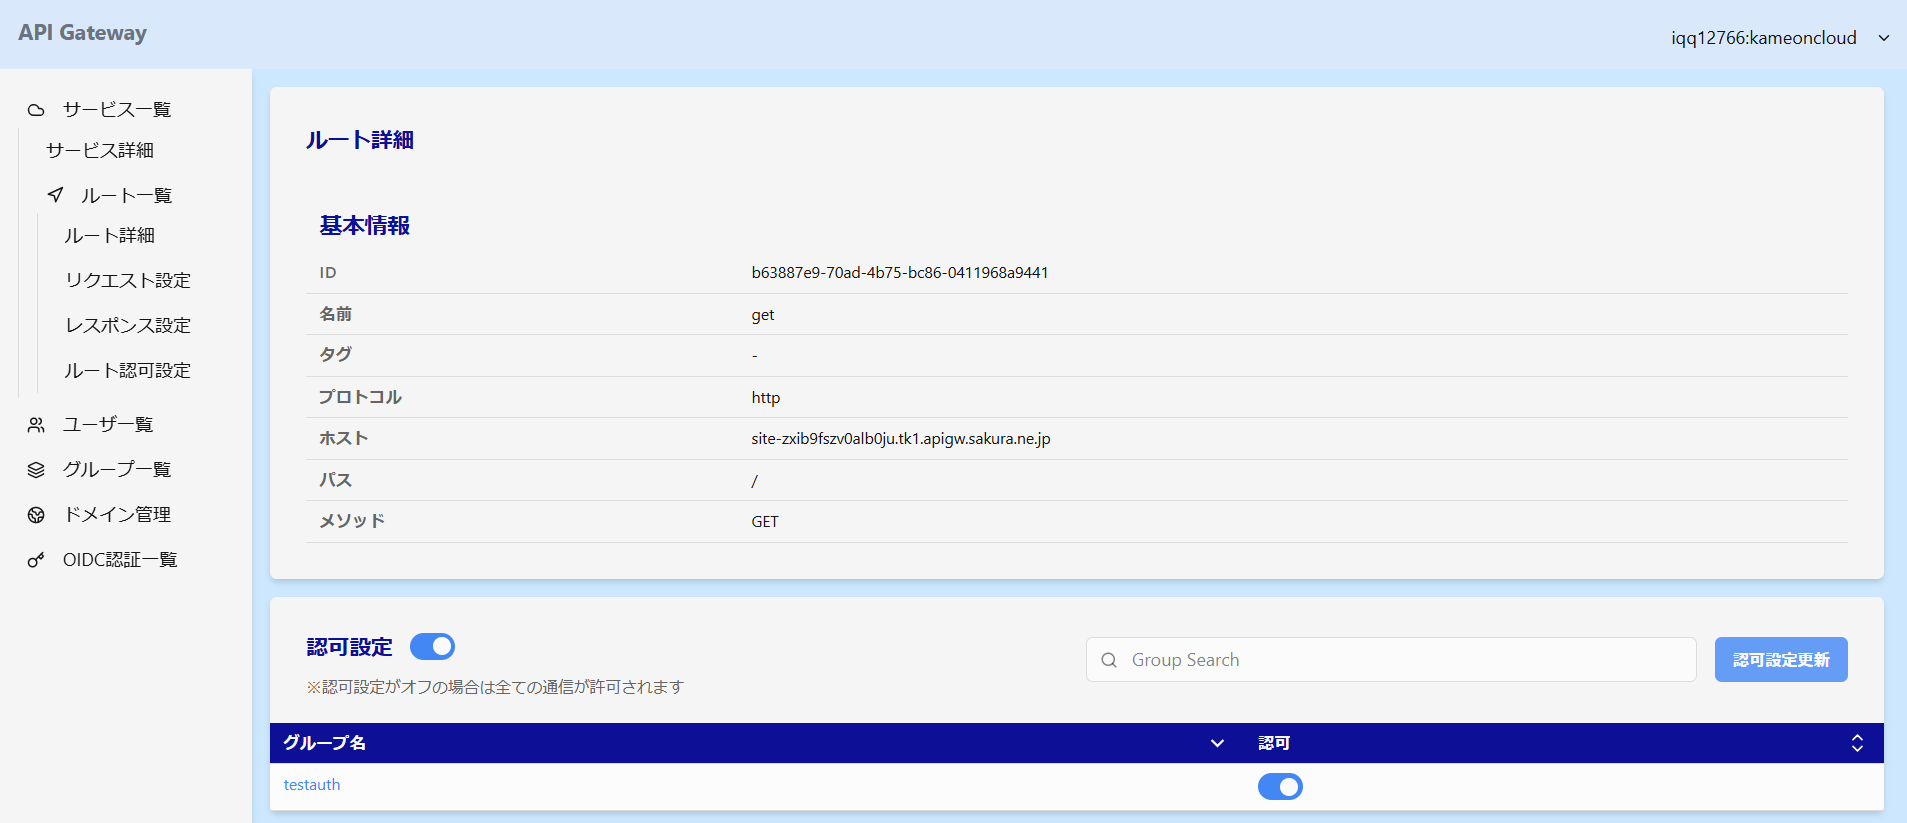The width and height of the screenshot is (1907, 823).
Task: Open サービス詳細 in the sidebar
Action: point(100,151)
